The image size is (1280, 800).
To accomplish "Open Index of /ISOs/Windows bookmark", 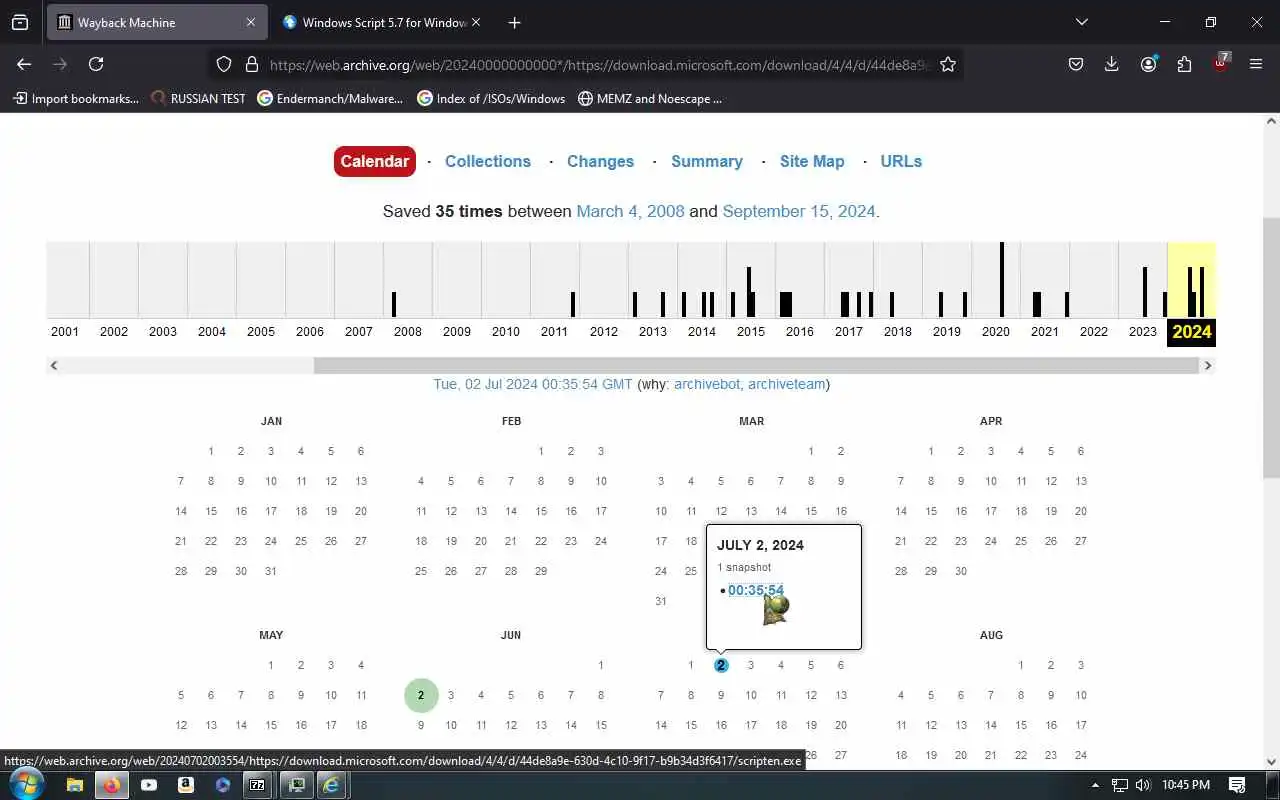I will (x=491, y=98).
